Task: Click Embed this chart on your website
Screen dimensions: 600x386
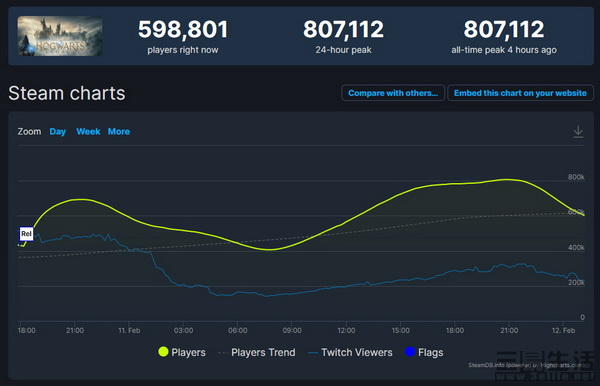Action: tap(520, 93)
